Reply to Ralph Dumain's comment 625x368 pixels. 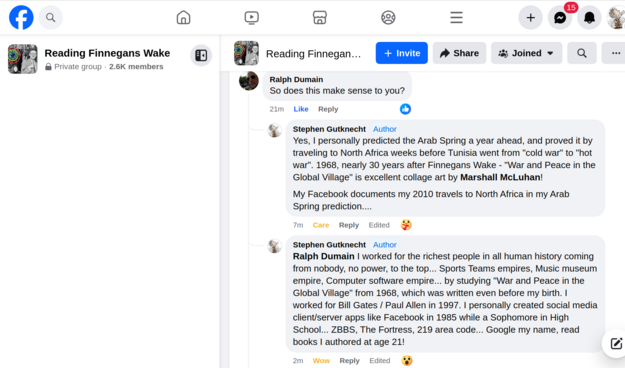click(328, 109)
